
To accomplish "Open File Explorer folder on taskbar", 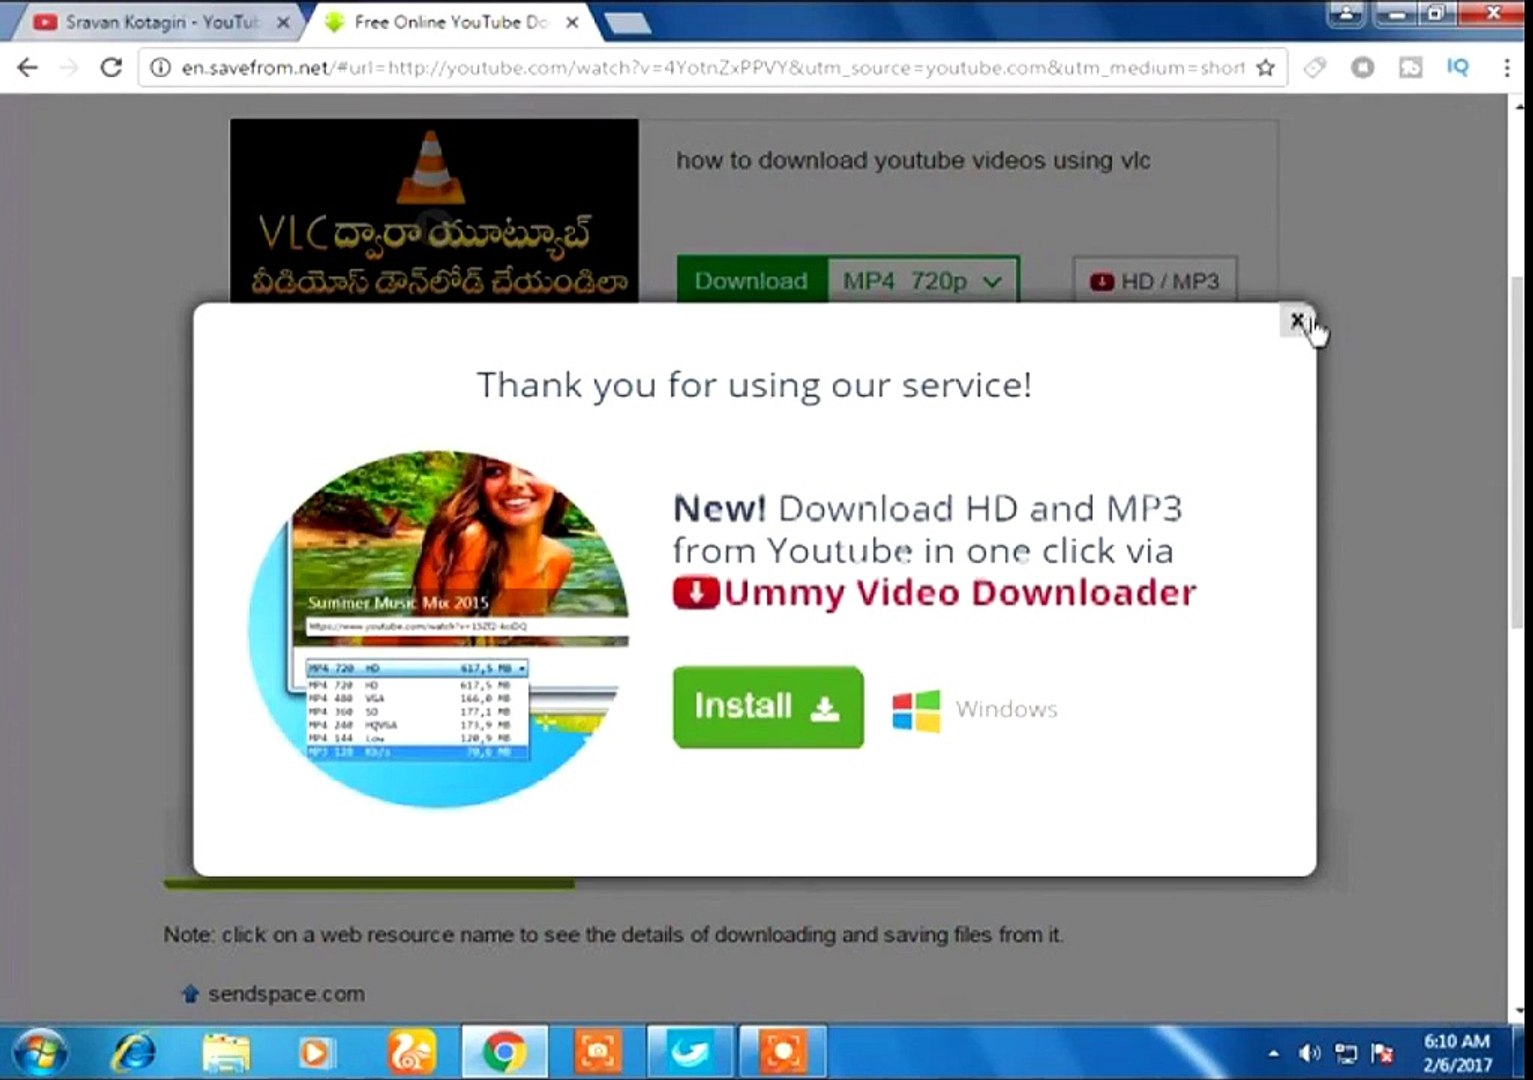I will (226, 1053).
